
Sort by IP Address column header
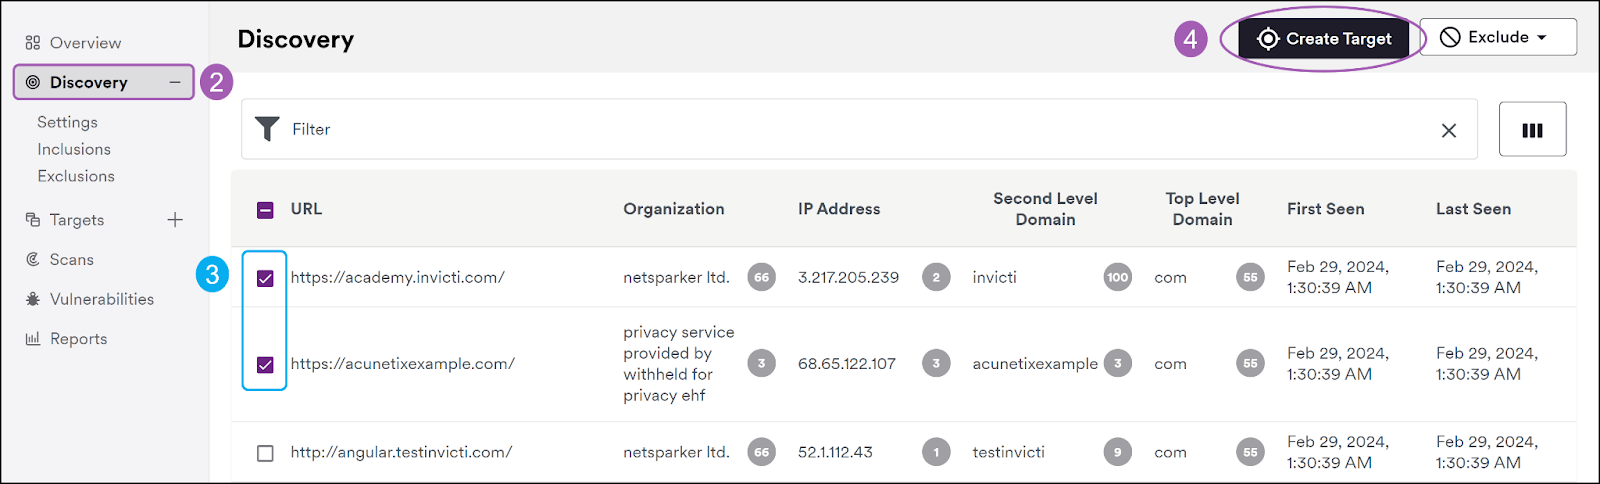pyautogui.click(x=839, y=209)
